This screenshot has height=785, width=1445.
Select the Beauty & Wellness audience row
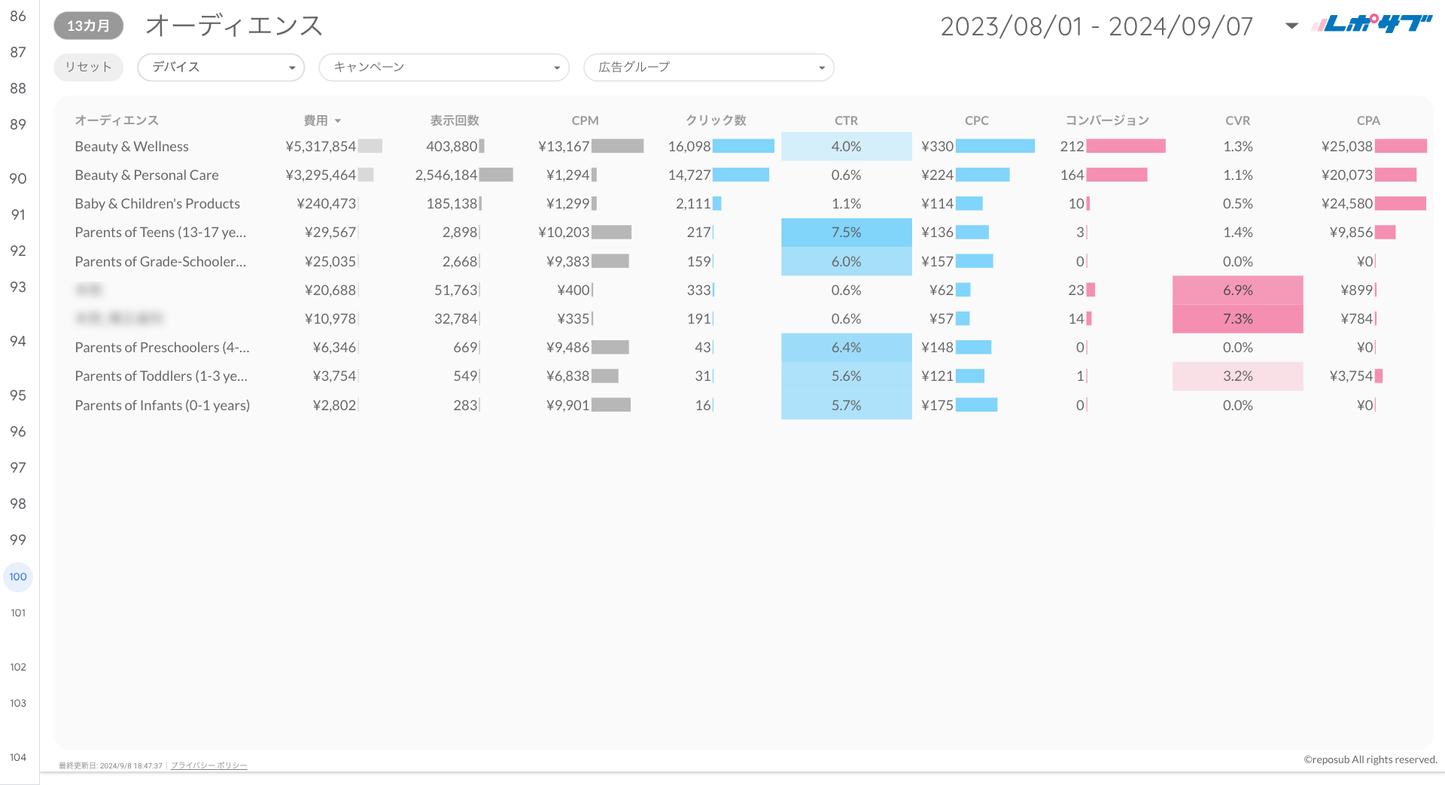[131, 146]
